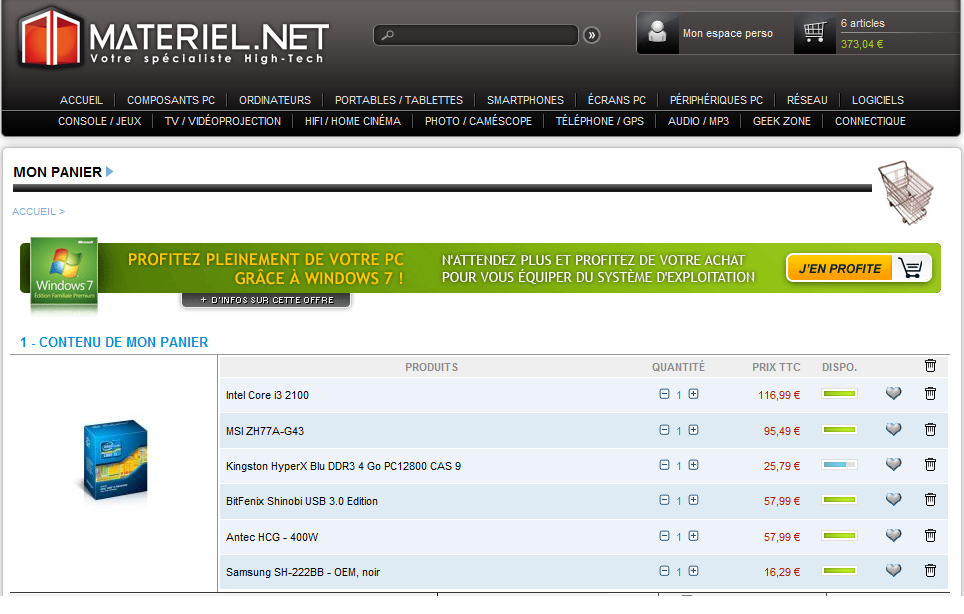Add Kingston HyperX Blu to wishlist heart
Viewport: 964px width, 614px height.
(x=894, y=465)
